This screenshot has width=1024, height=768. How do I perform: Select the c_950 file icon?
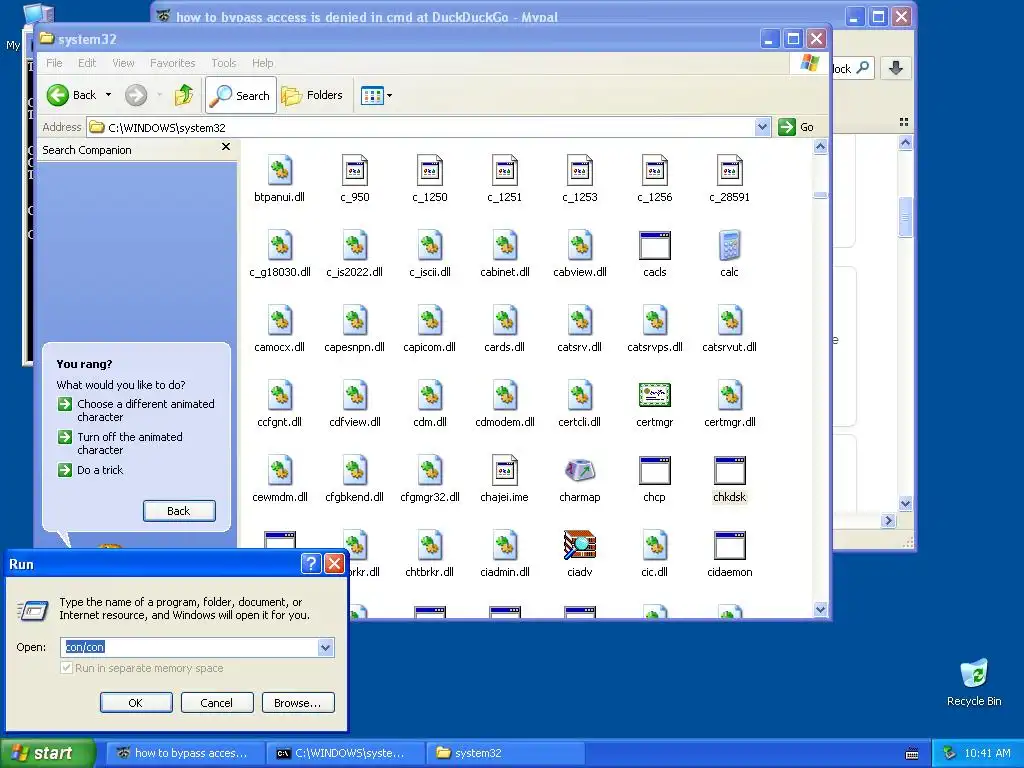[355, 171]
